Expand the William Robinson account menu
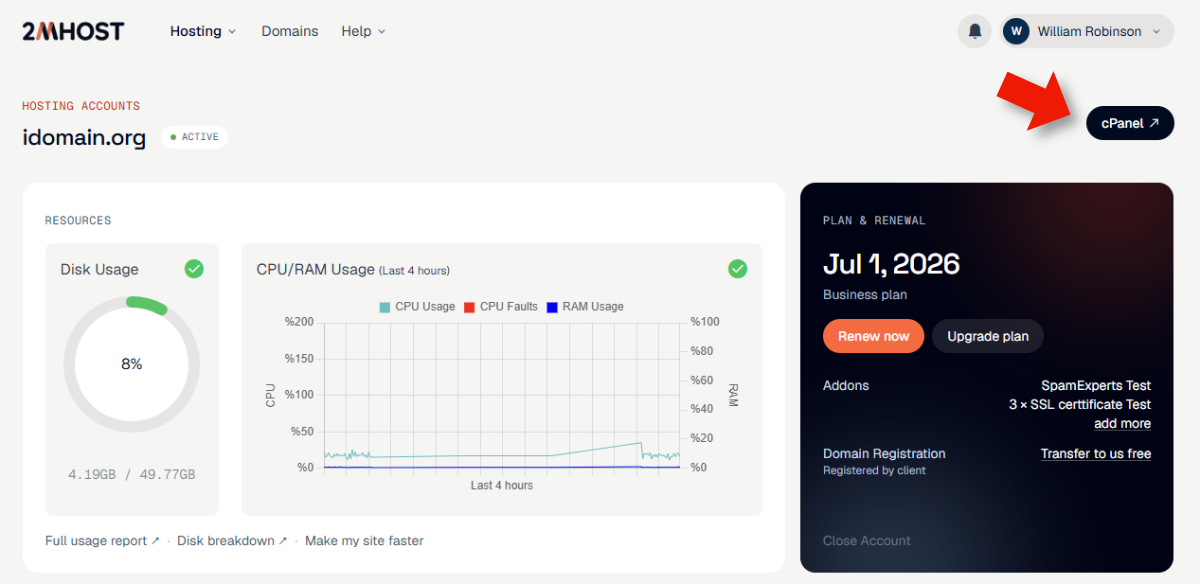 pyautogui.click(x=1086, y=31)
